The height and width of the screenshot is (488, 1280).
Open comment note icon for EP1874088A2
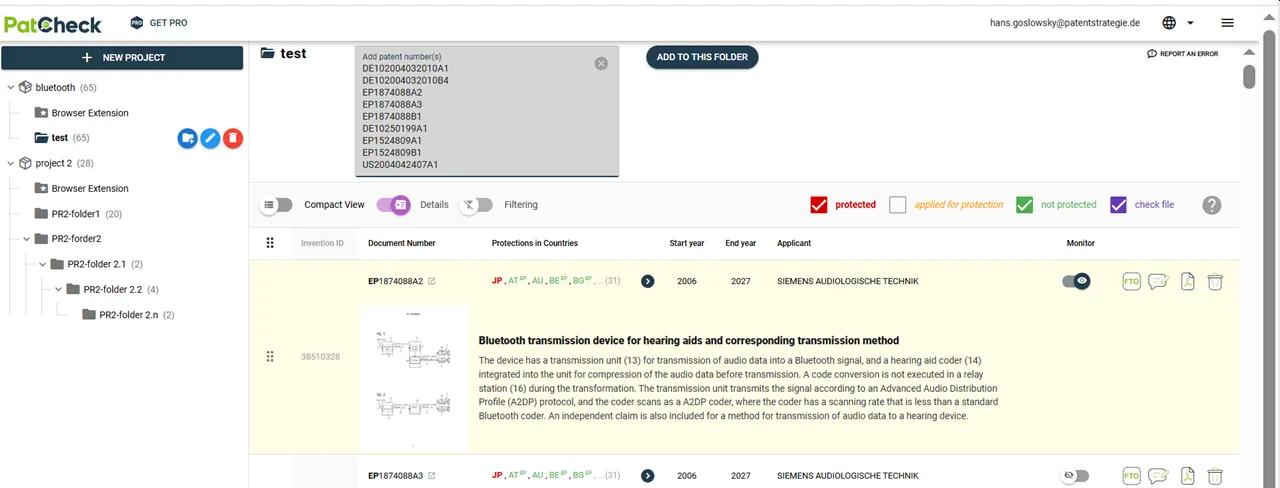pyautogui.click(x=1158, y=282)
